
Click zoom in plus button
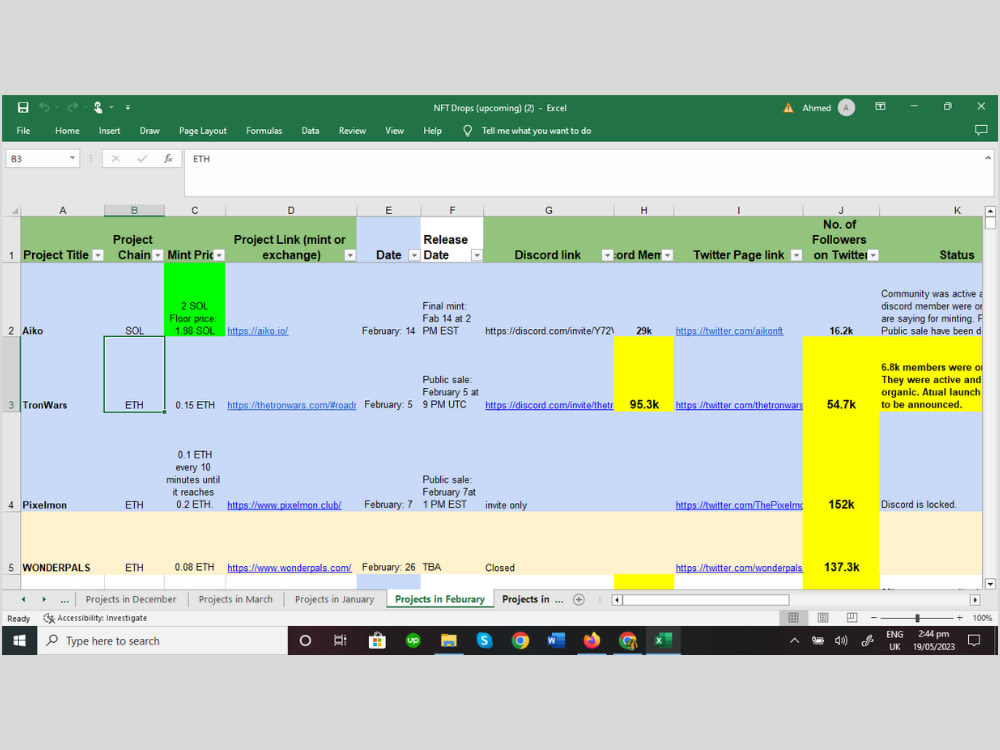(959, 618)
